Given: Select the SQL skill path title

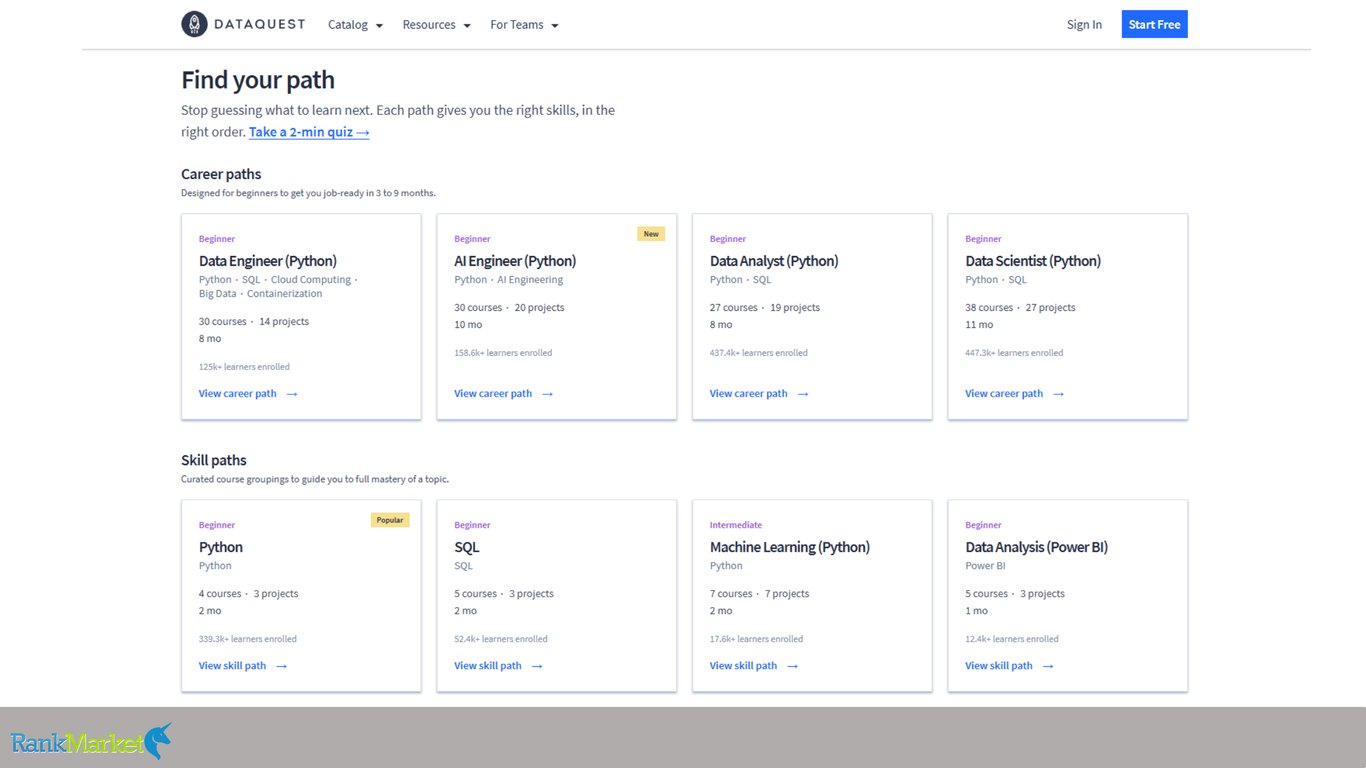Looking at the screenshot, I should click(467, 547).
